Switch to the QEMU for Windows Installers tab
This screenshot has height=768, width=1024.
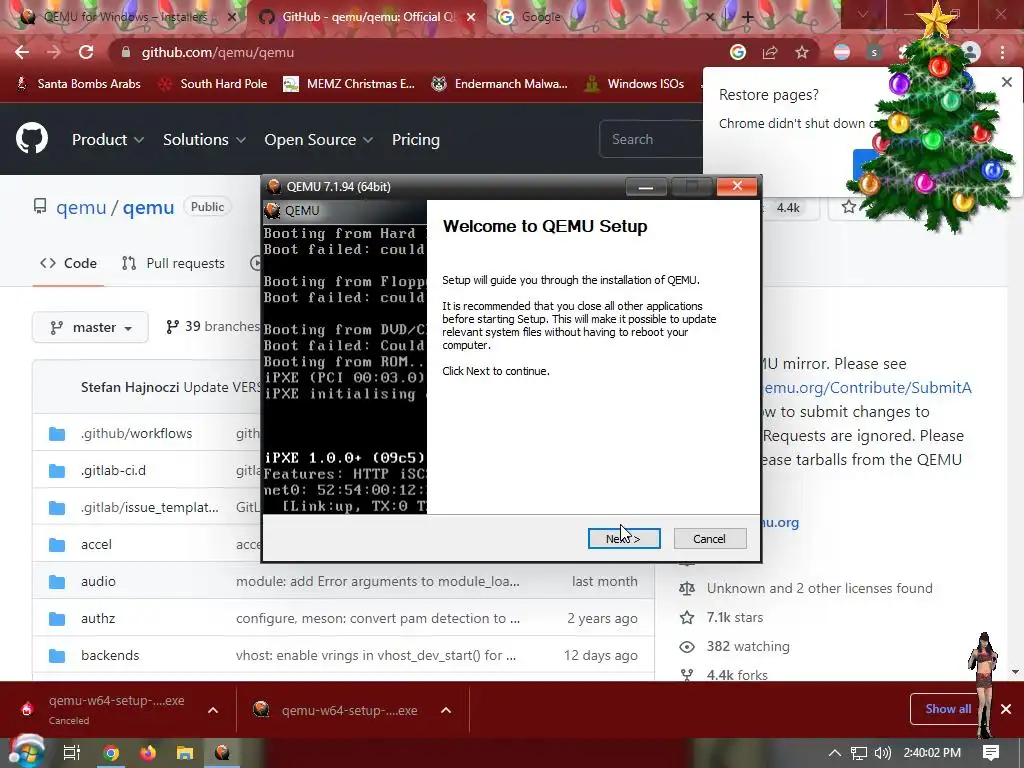[124, 17]
